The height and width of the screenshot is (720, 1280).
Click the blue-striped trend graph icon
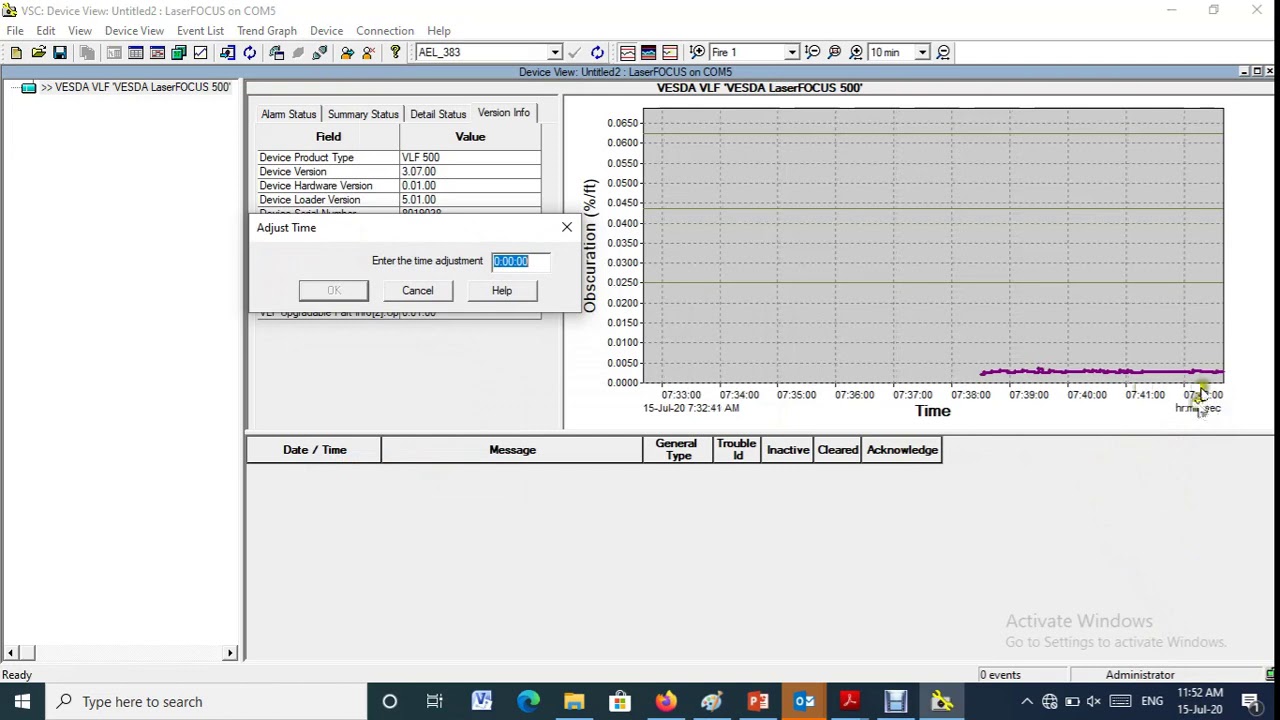pos(648,52)
